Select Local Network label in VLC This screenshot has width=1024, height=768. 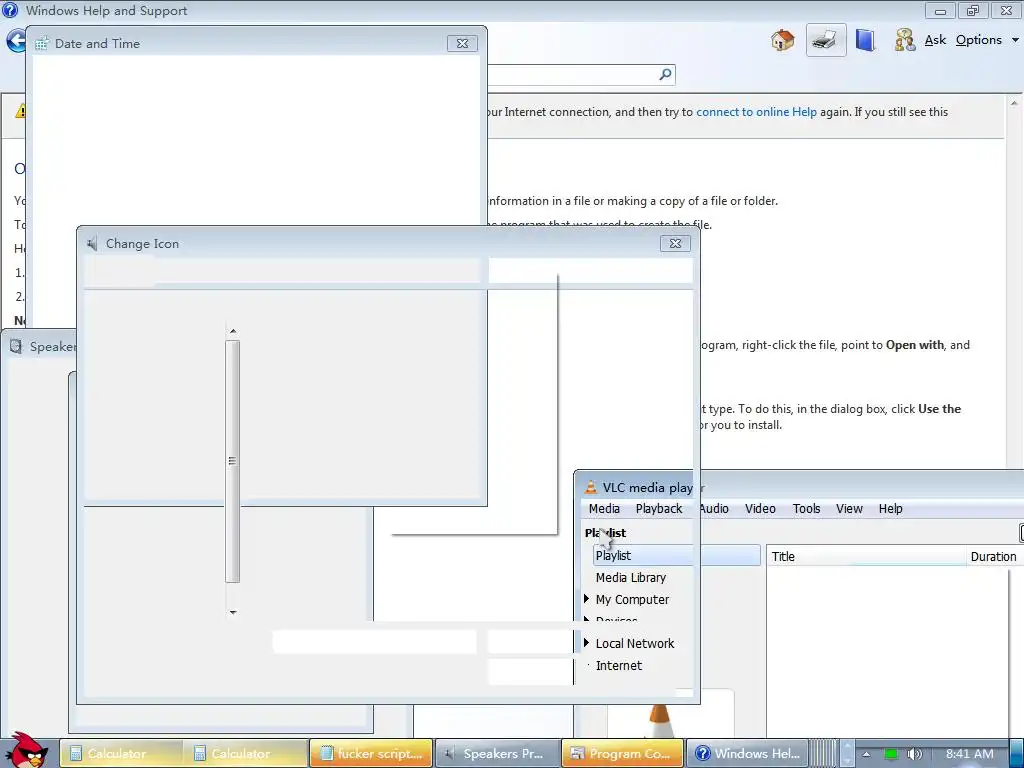635,643
